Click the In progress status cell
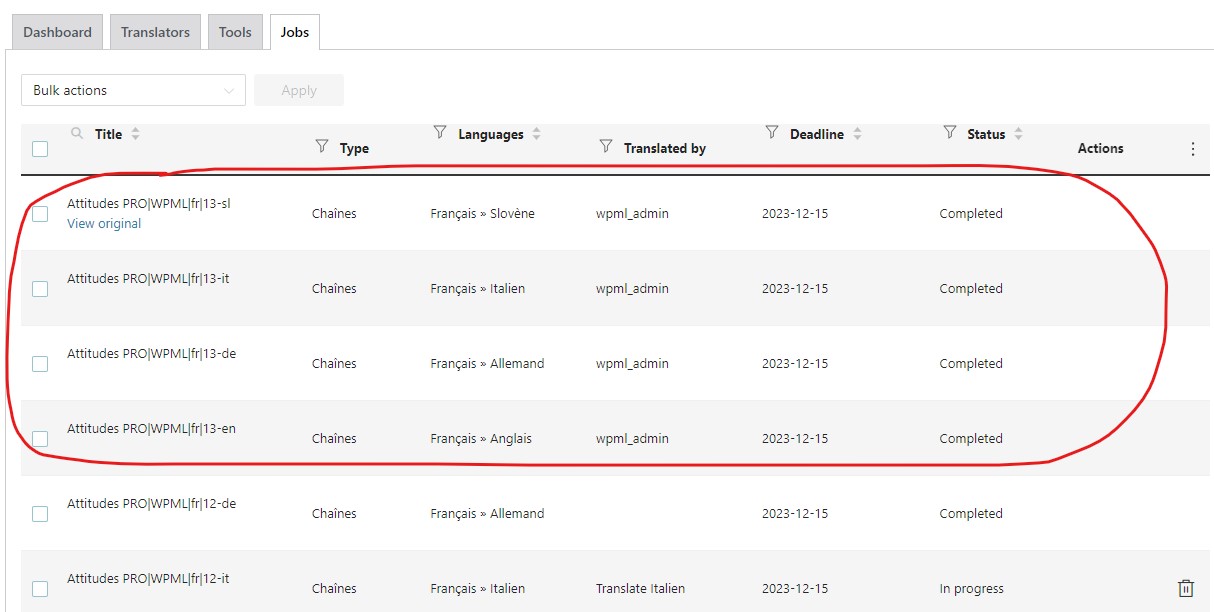The height and width of the screenshot is (612, 1214). pos(971,589)
